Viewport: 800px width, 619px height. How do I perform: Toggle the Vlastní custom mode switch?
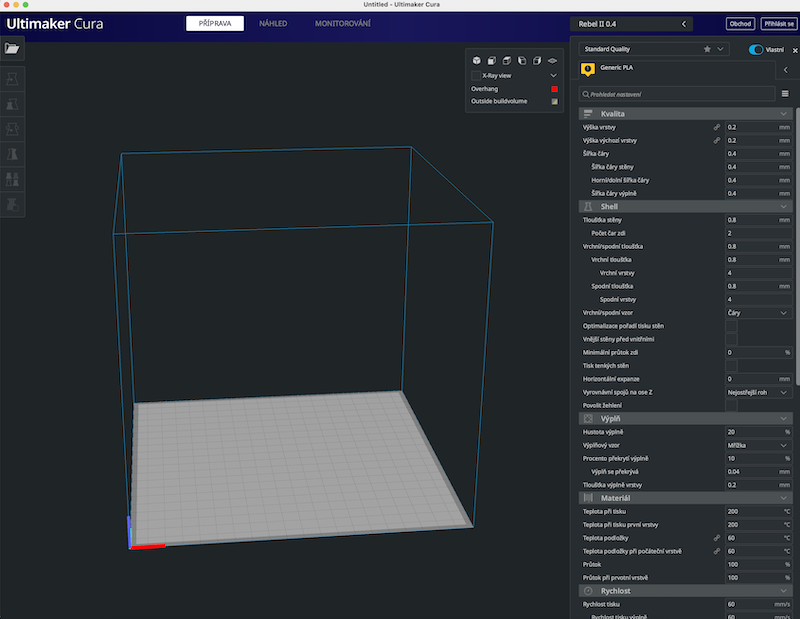[x=757, y=49]
